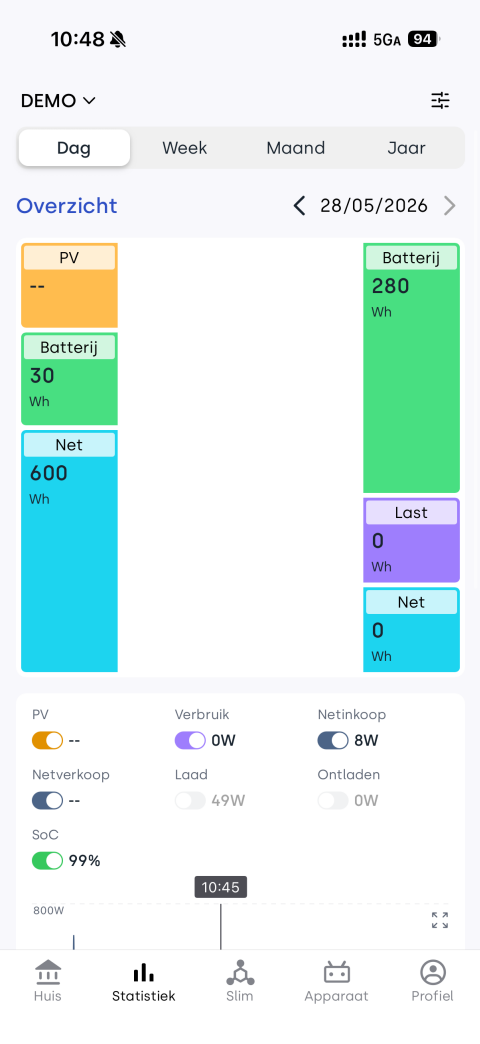This screenshot has height=1044, width=480.
Task: Enable the Laad series toggle
Action: pos(190,800)
